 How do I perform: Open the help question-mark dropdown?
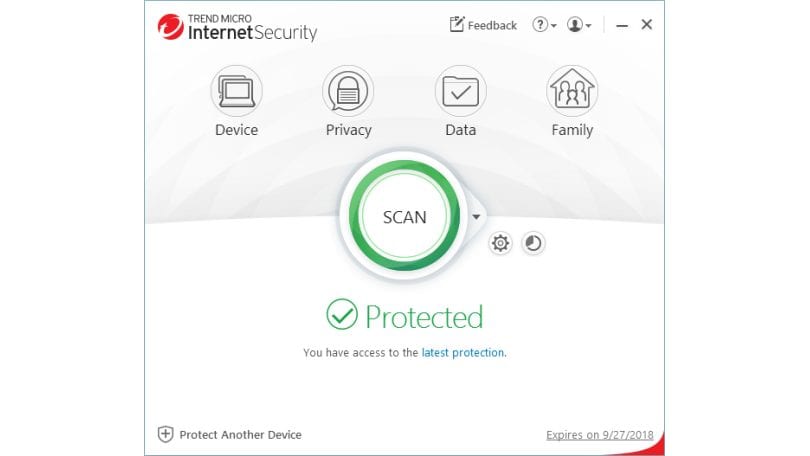[x=544, y=24]
